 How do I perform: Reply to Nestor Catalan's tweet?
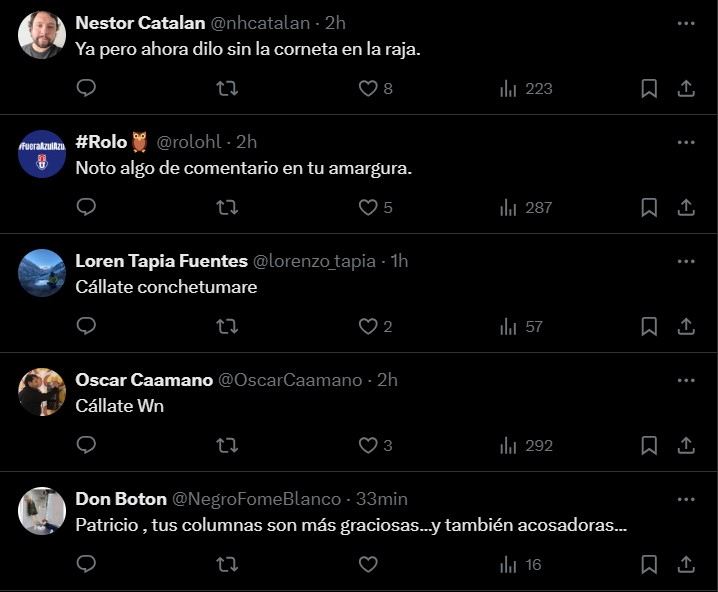pyautogui.click(x=86, y=88)
